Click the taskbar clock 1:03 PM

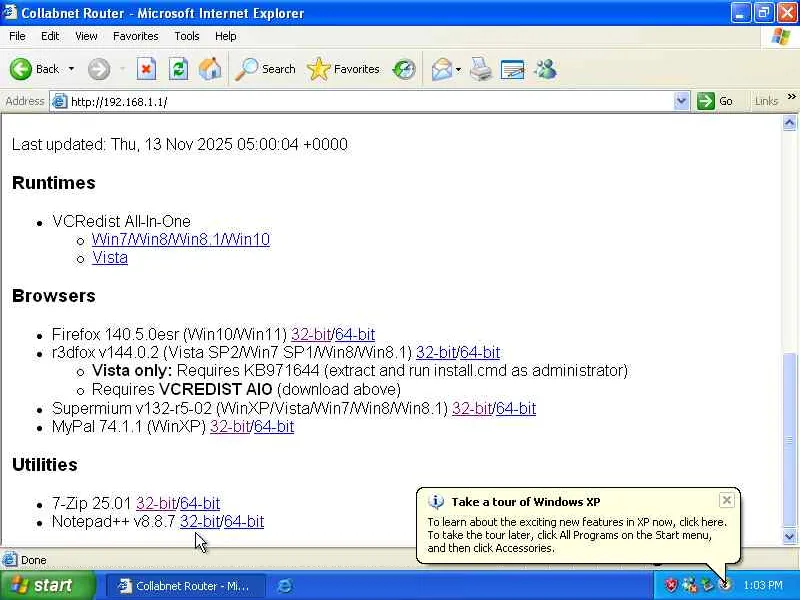(x=763, y=585)
